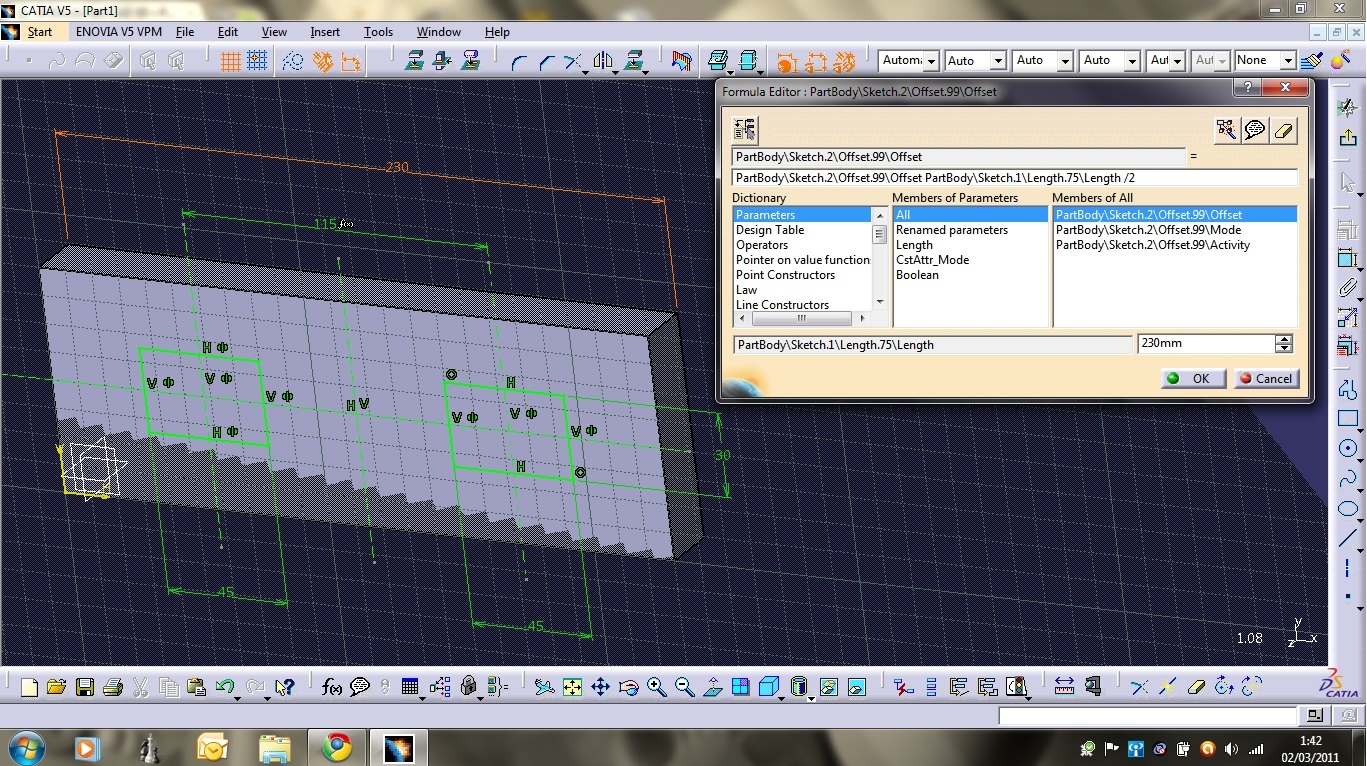Image resolution: width=1367 pixels, height=766 pixels.
Task: Click the Fit All In icon
Action: click(x=572, y=686)
